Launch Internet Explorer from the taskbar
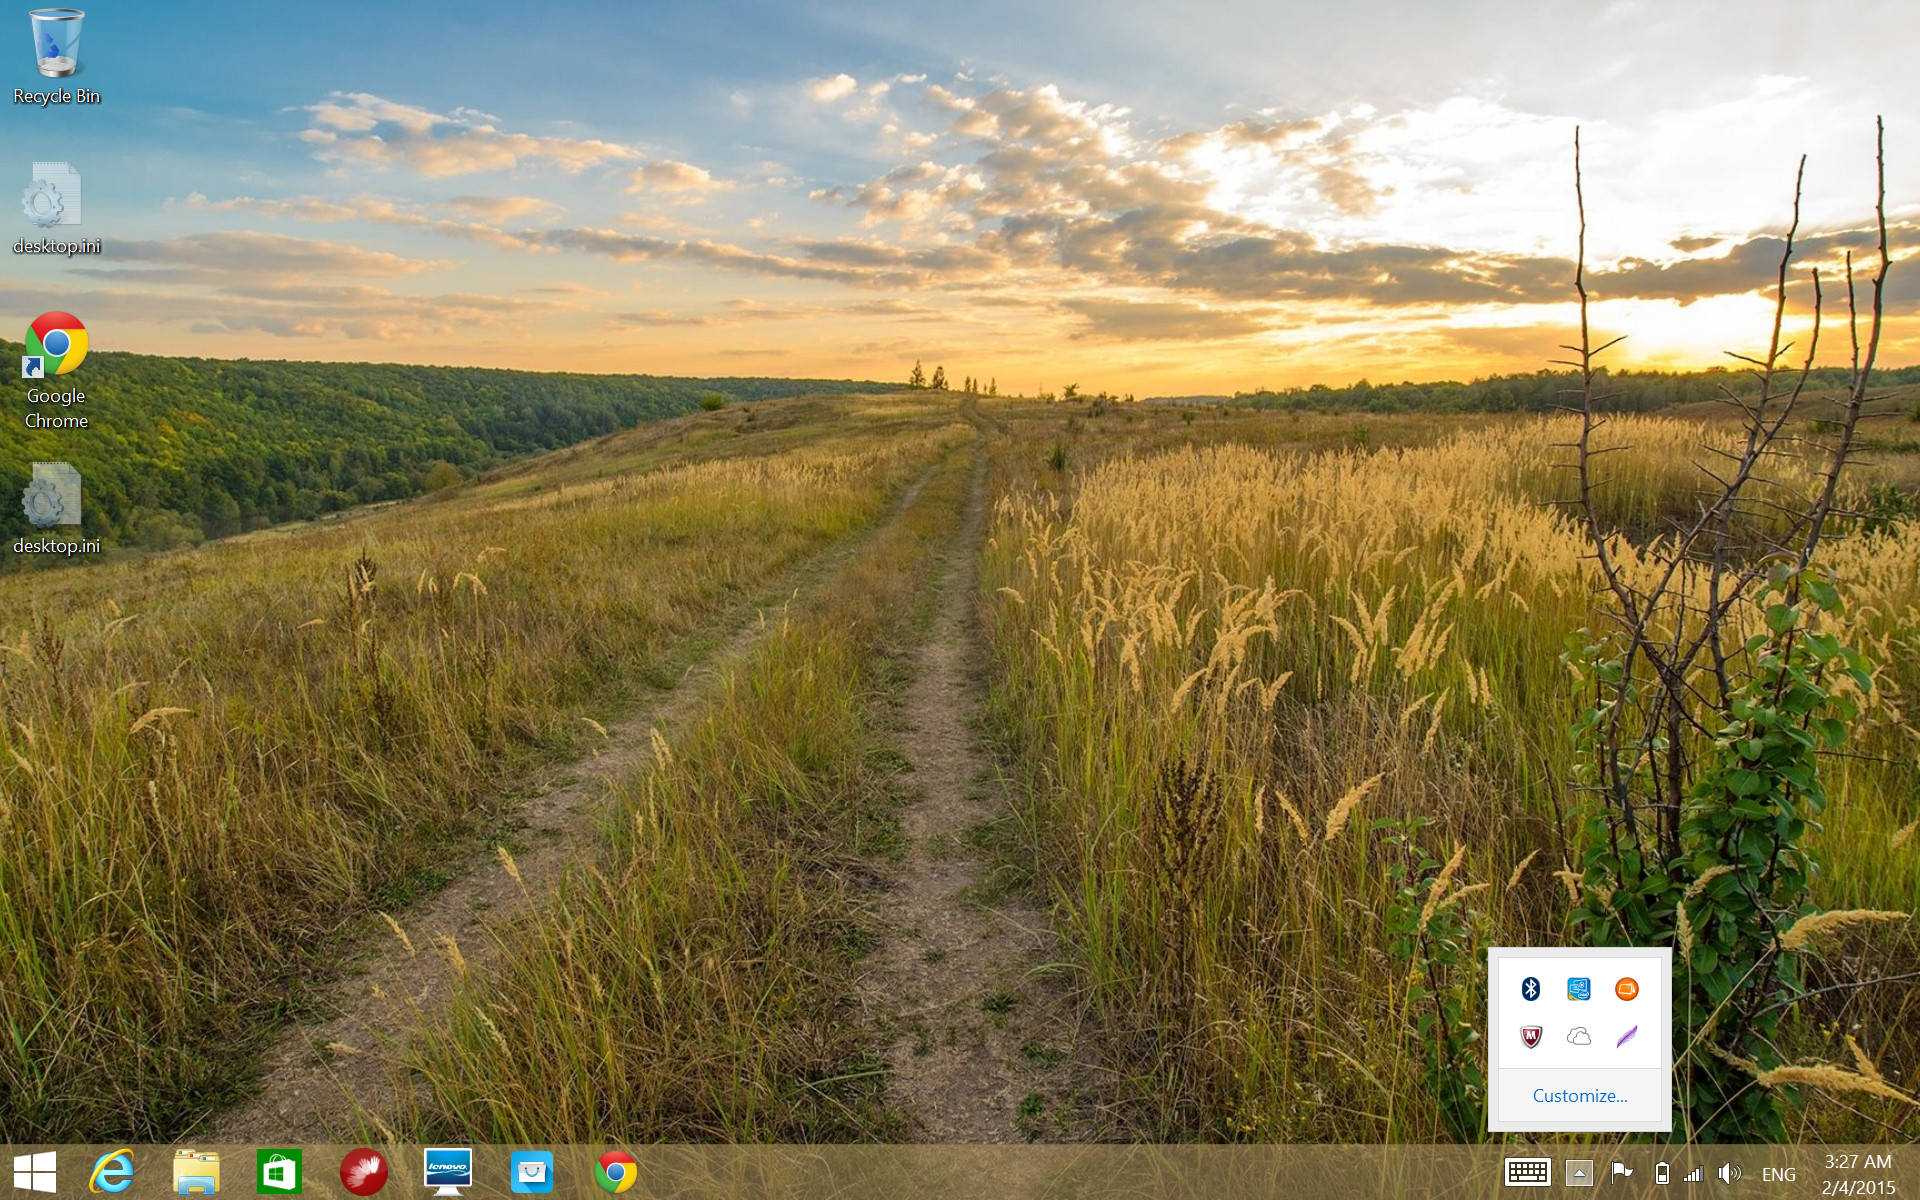Image resolution: width=1920 pixels, height=1200 pixels. (112, 1172)
